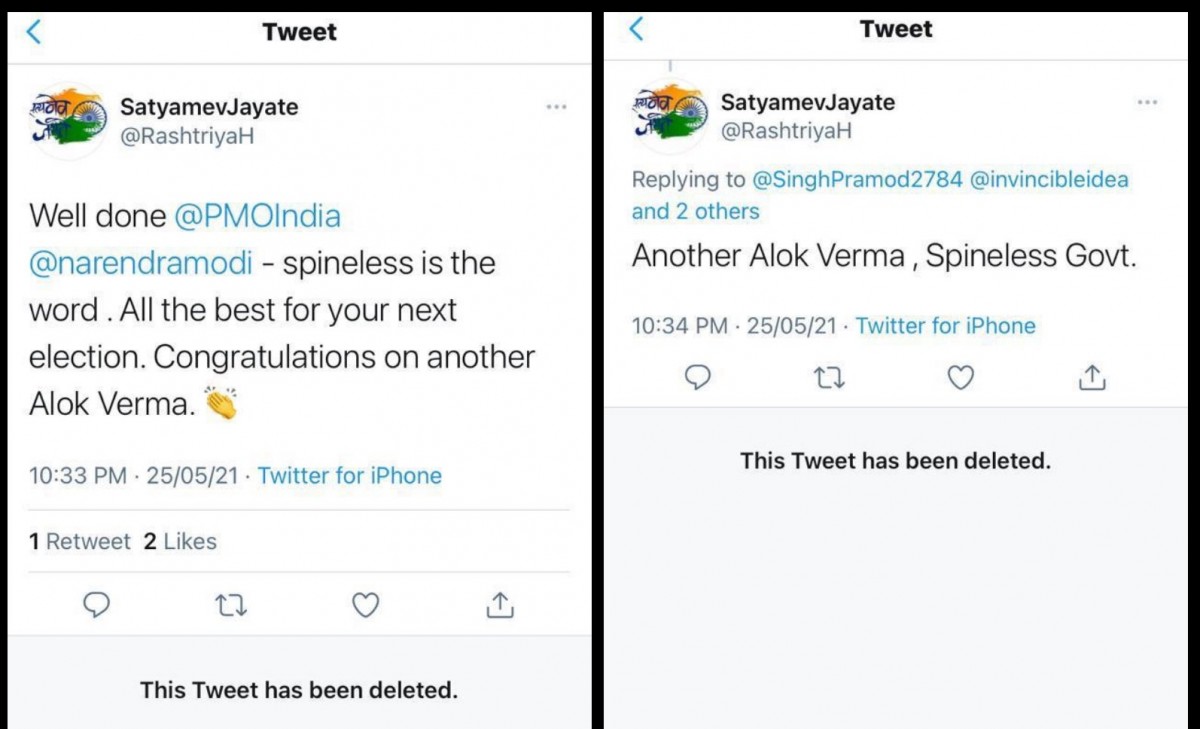The image size is (1200, 729).
Task: Open more options dots on right tweet
Action: (1147, 102)
